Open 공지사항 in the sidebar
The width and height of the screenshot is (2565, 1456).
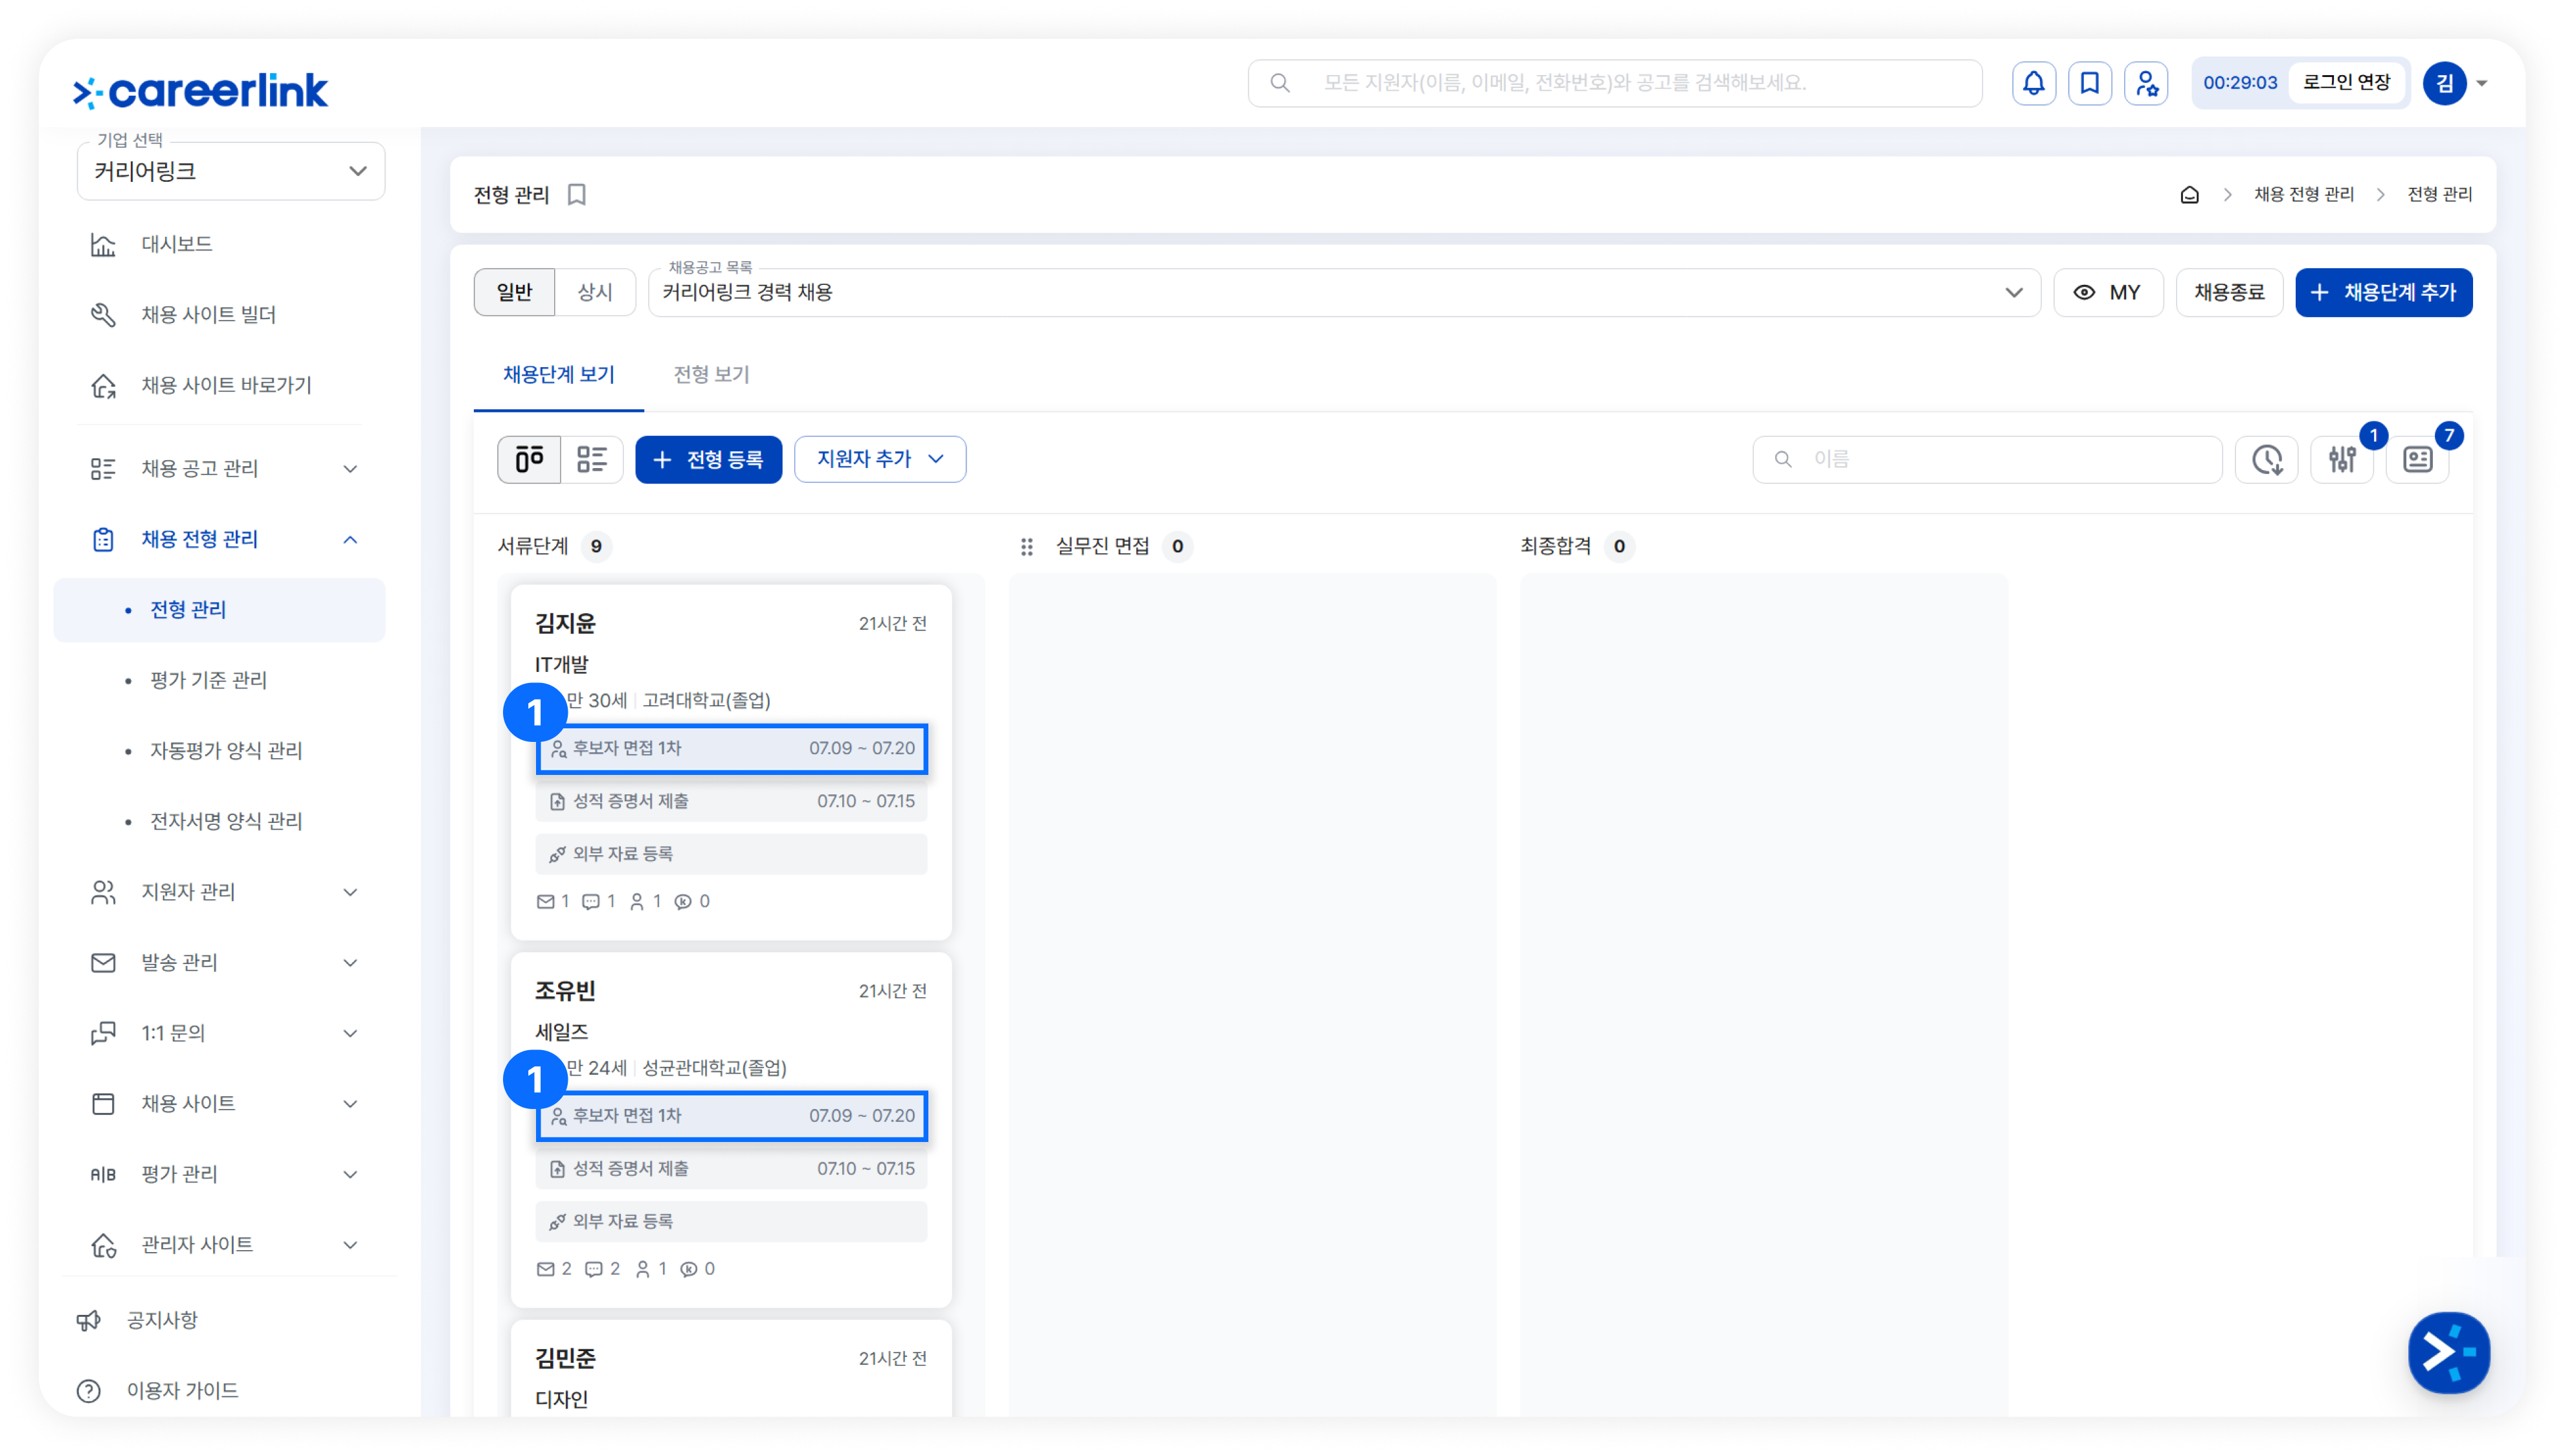click(162, 1321)
